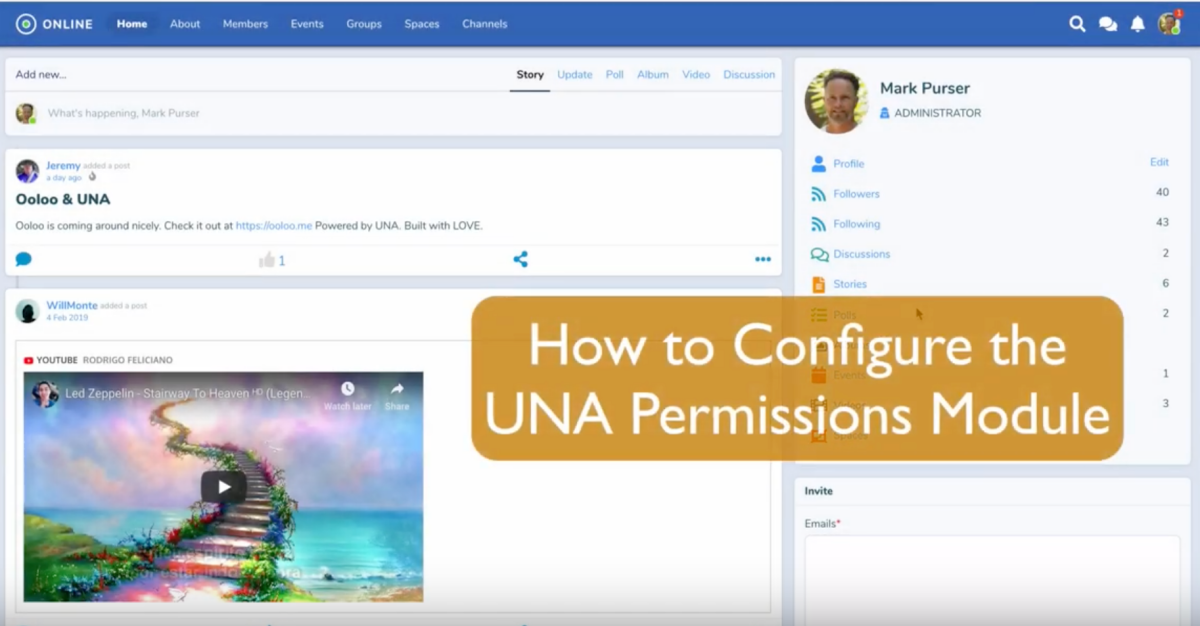1200x626 pixels.
Task: Open the share icon on Jeremy's post
Action: point(519,259)
